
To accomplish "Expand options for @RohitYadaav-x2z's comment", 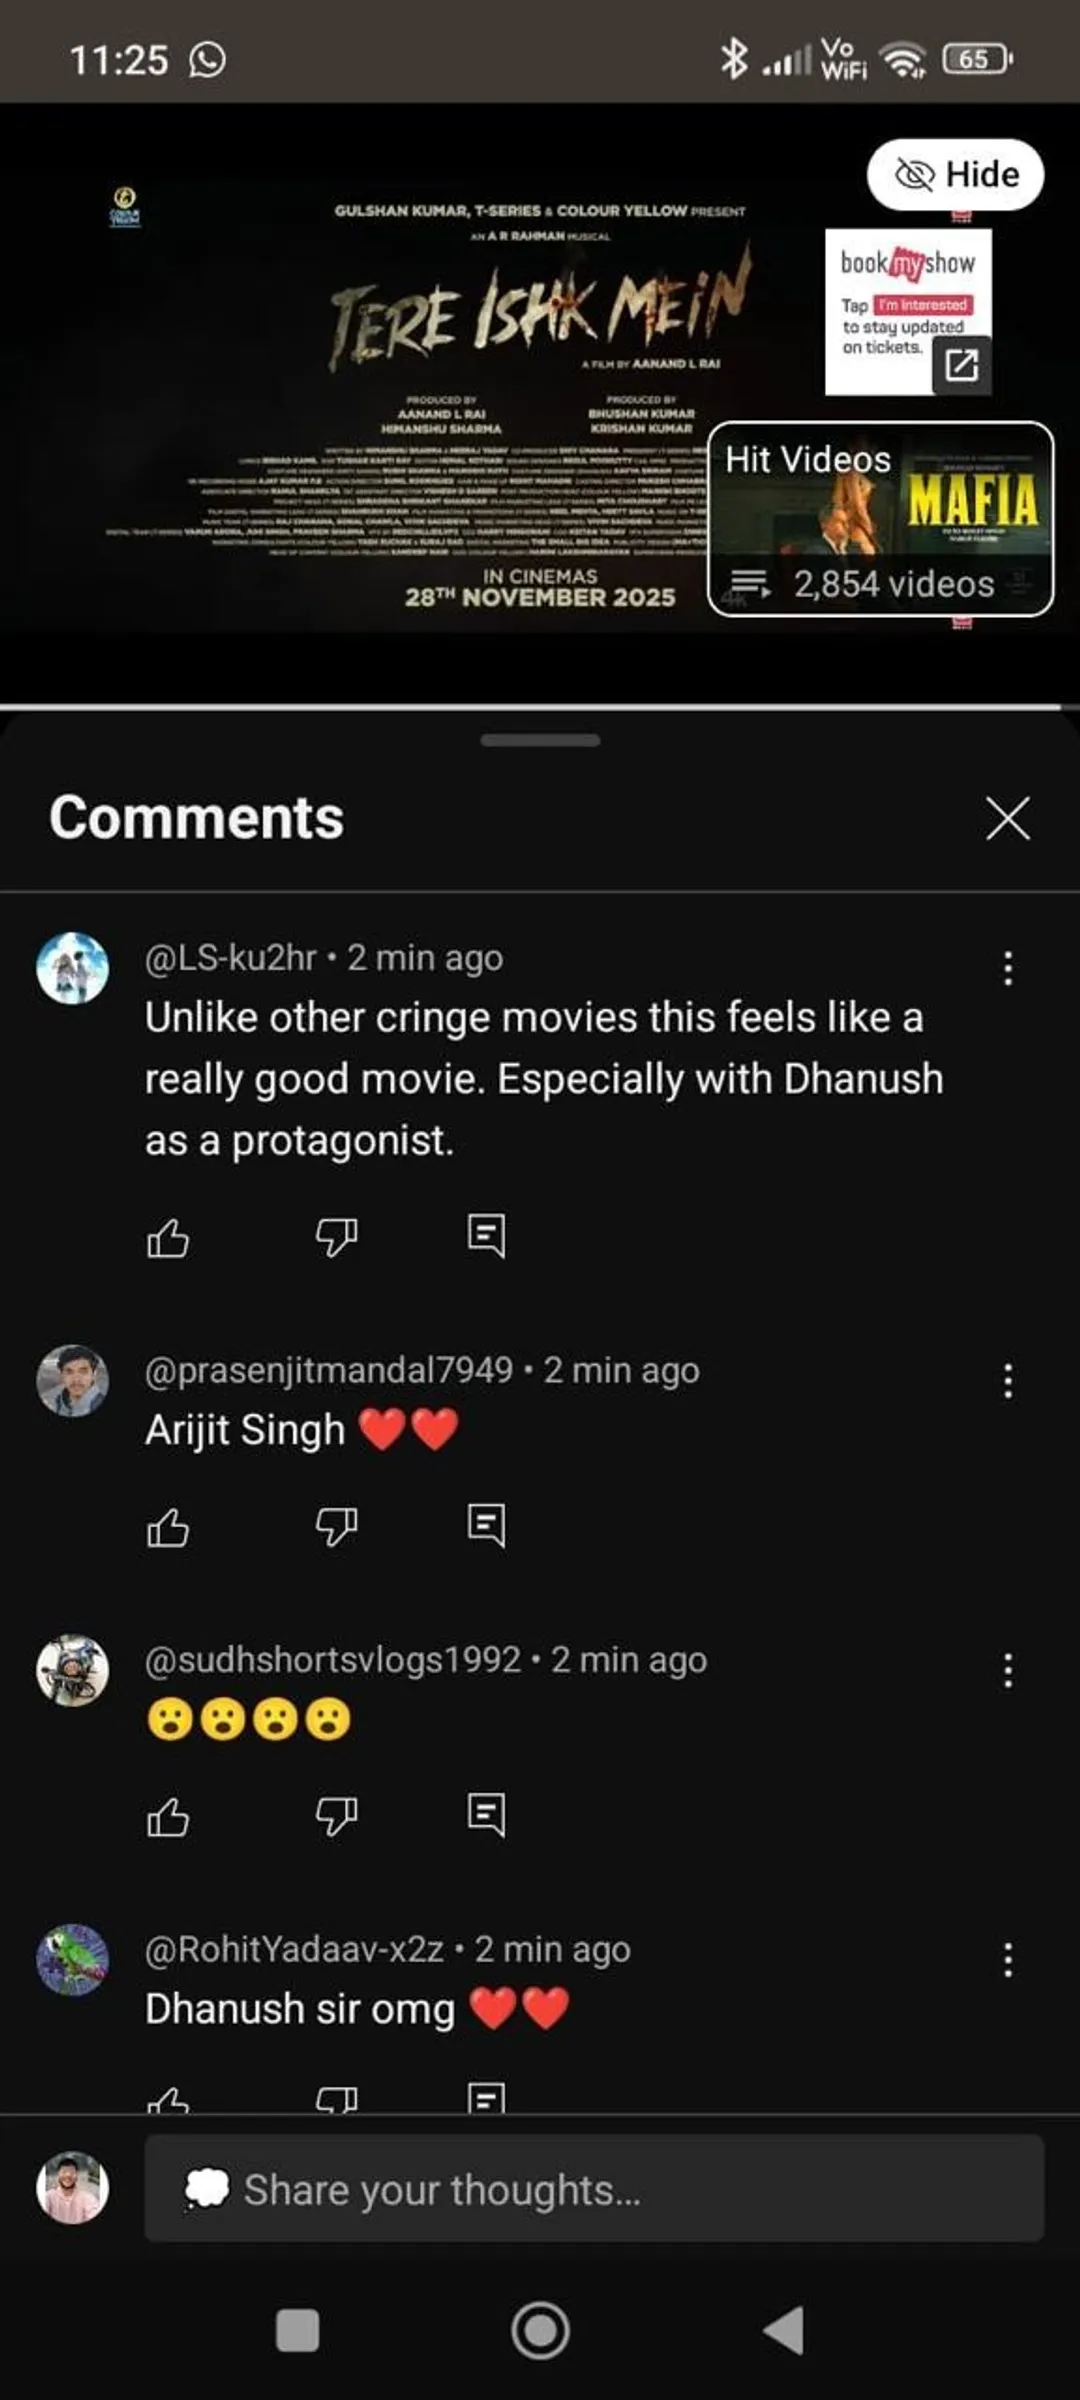I will pyautogui.click(x=1008, y=1960).
